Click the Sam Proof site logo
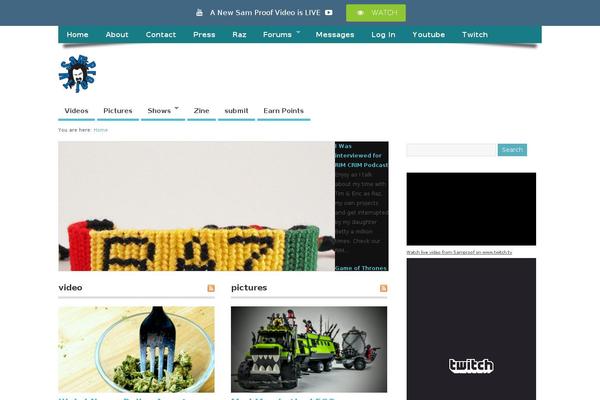 [77, 74]
